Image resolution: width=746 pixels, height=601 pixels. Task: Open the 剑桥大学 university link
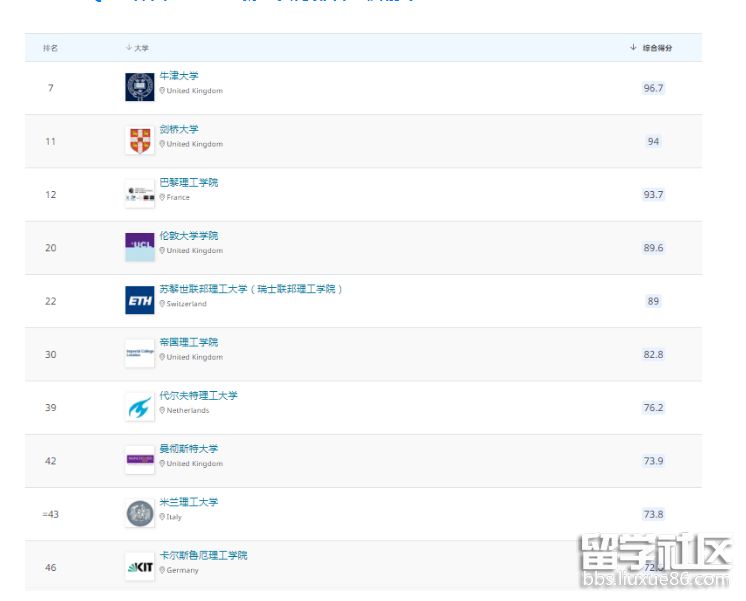pos(179,129)
